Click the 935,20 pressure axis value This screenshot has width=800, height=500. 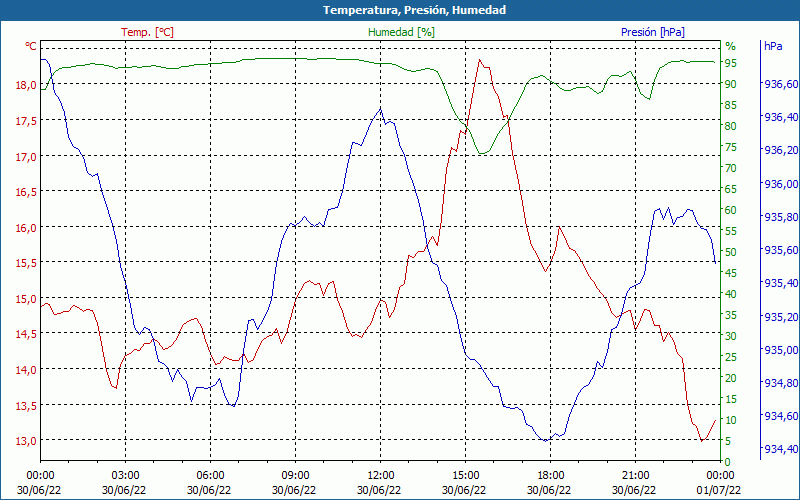coord(781,317)
